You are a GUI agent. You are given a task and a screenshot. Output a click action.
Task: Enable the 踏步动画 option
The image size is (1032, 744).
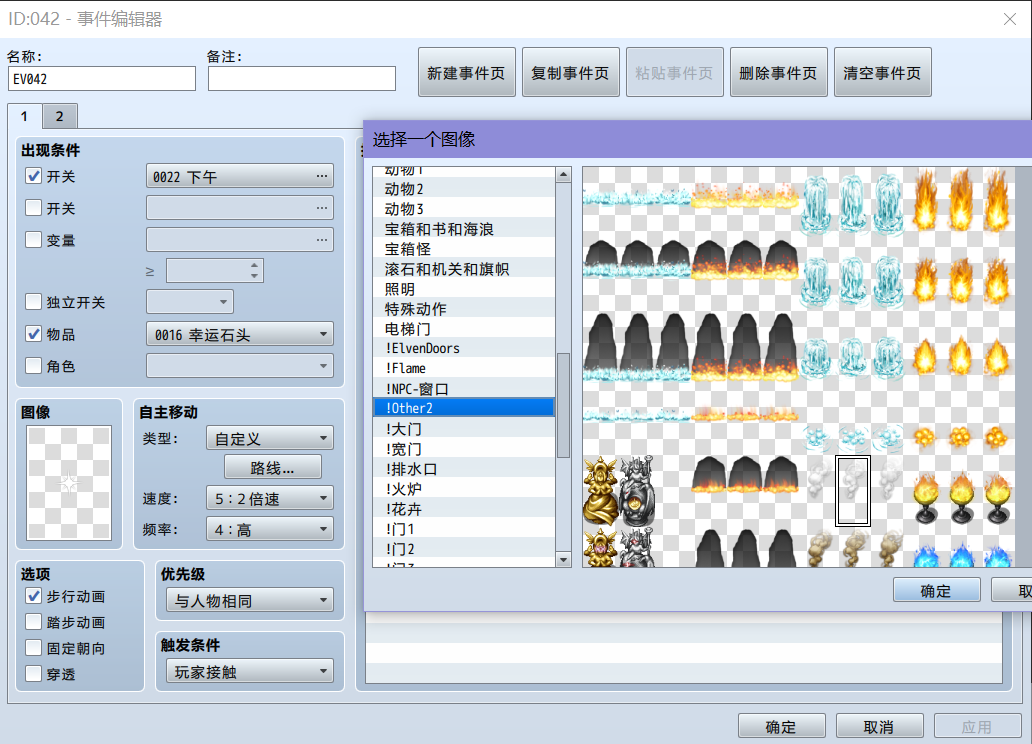33,622
